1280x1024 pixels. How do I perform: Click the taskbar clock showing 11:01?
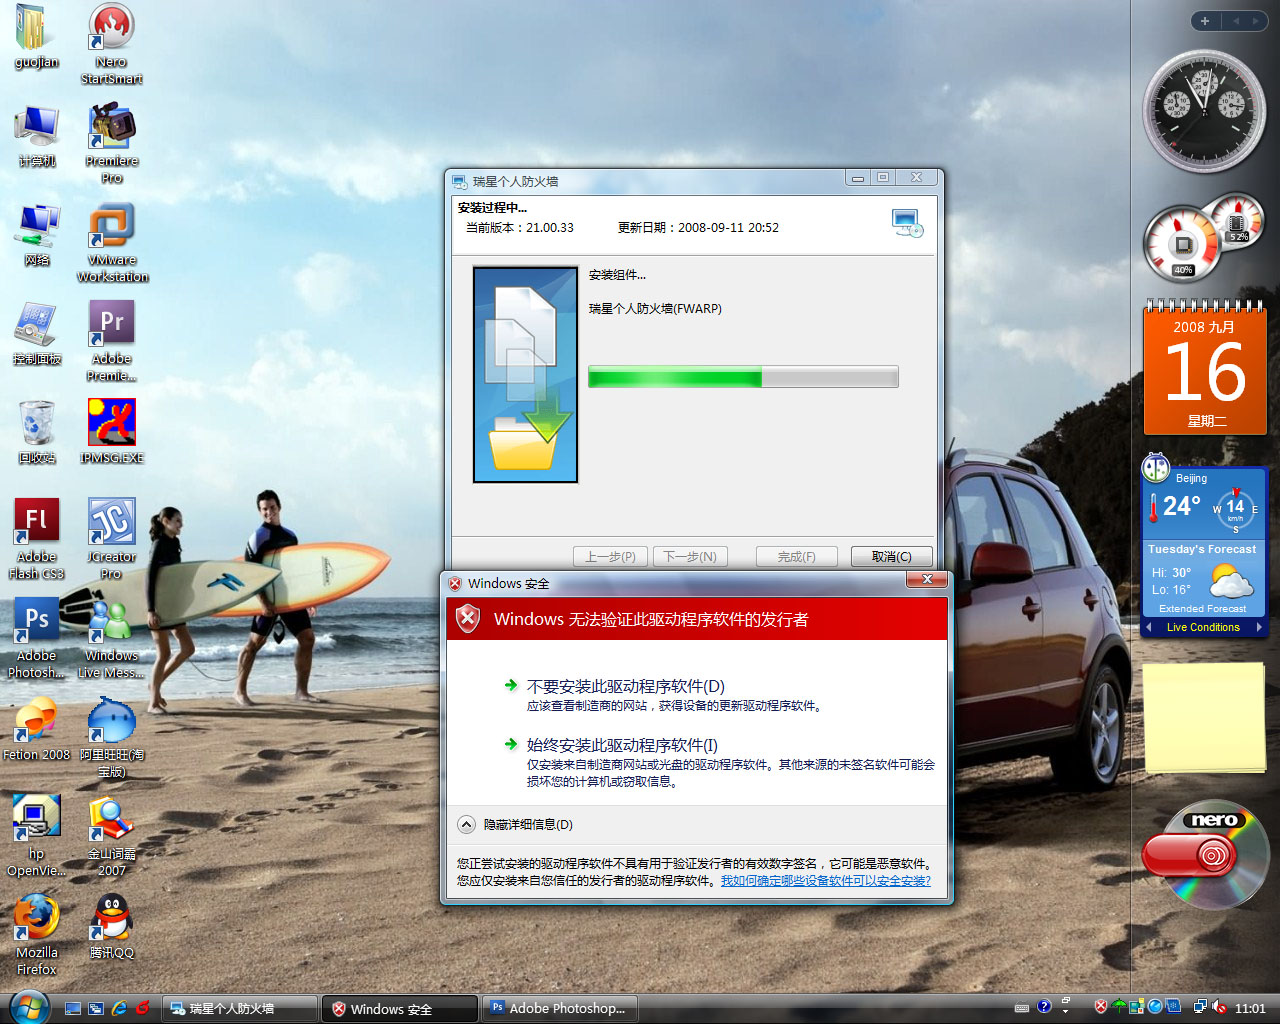click(x=1250, y=1009)
